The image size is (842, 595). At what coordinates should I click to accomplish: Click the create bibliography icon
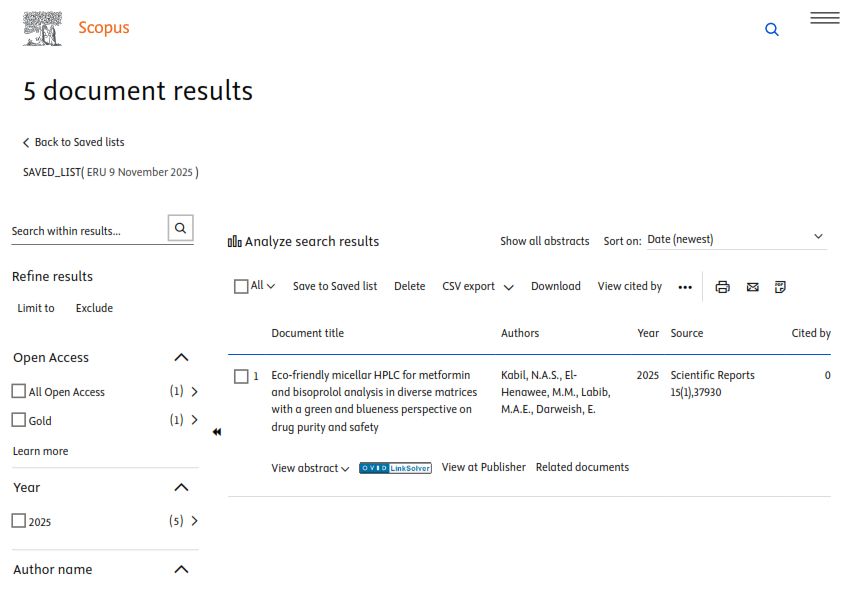pyautogui.click(x=780, y=287)
